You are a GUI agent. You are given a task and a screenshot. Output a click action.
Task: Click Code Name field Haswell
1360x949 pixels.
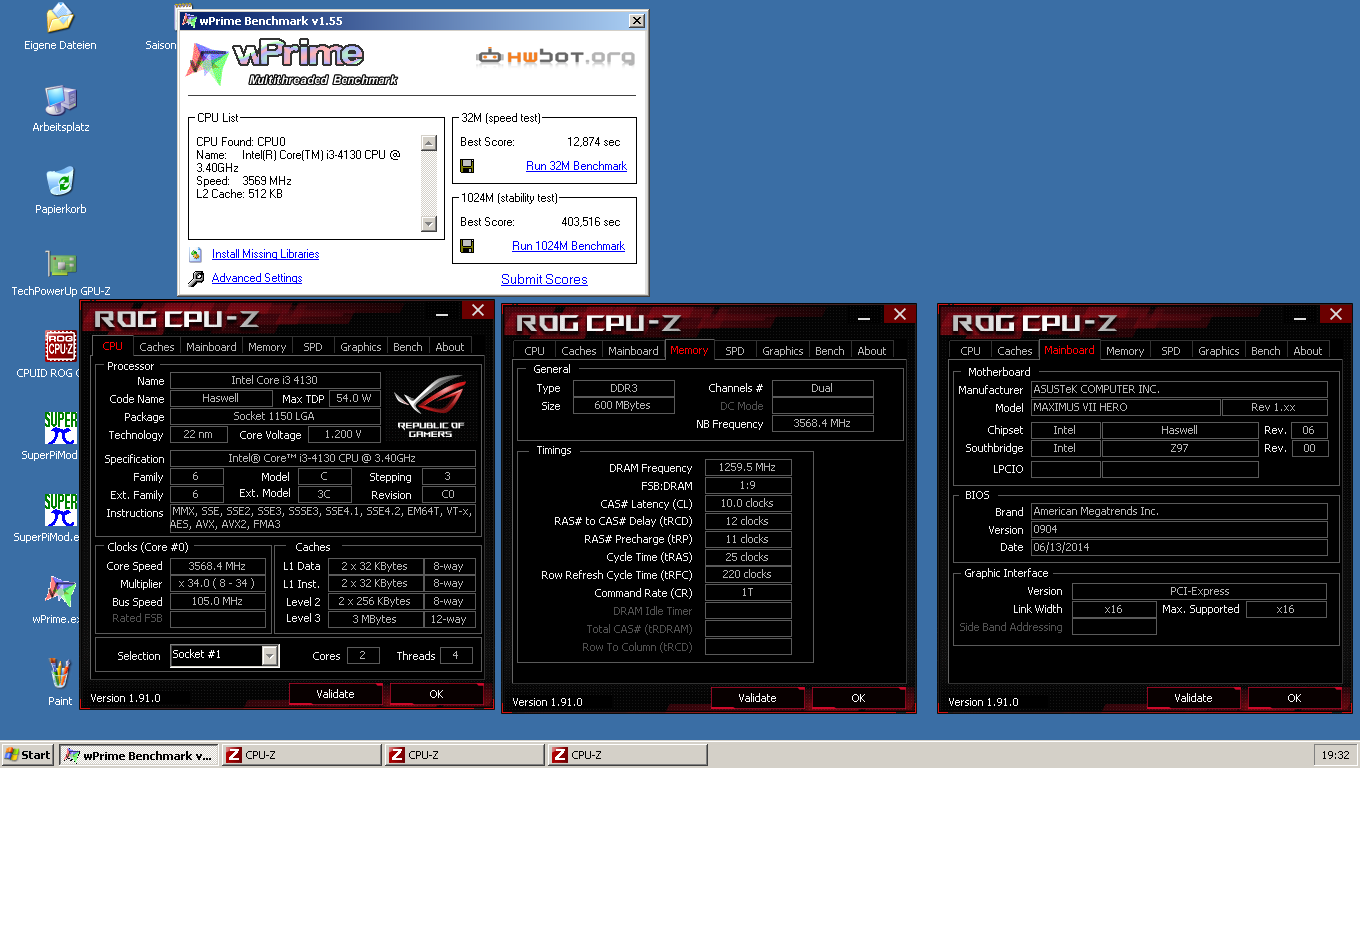220,398
